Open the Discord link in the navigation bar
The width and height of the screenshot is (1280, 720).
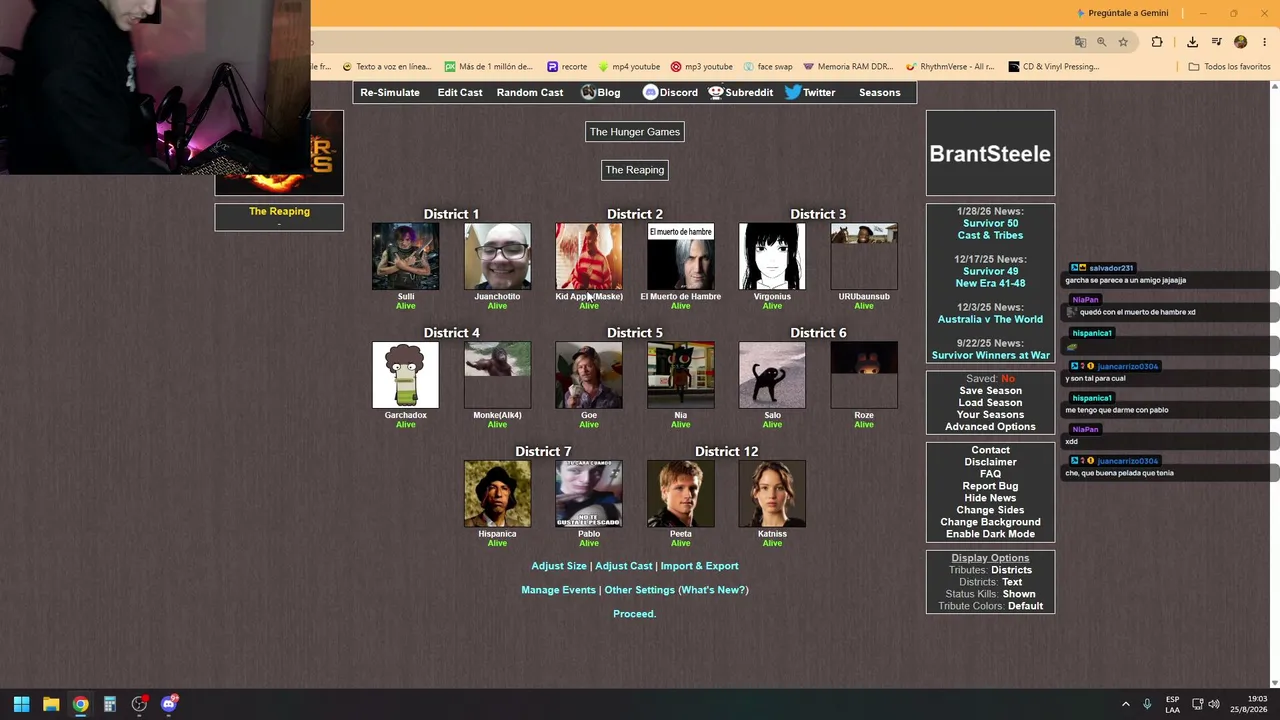click(670, 92)
